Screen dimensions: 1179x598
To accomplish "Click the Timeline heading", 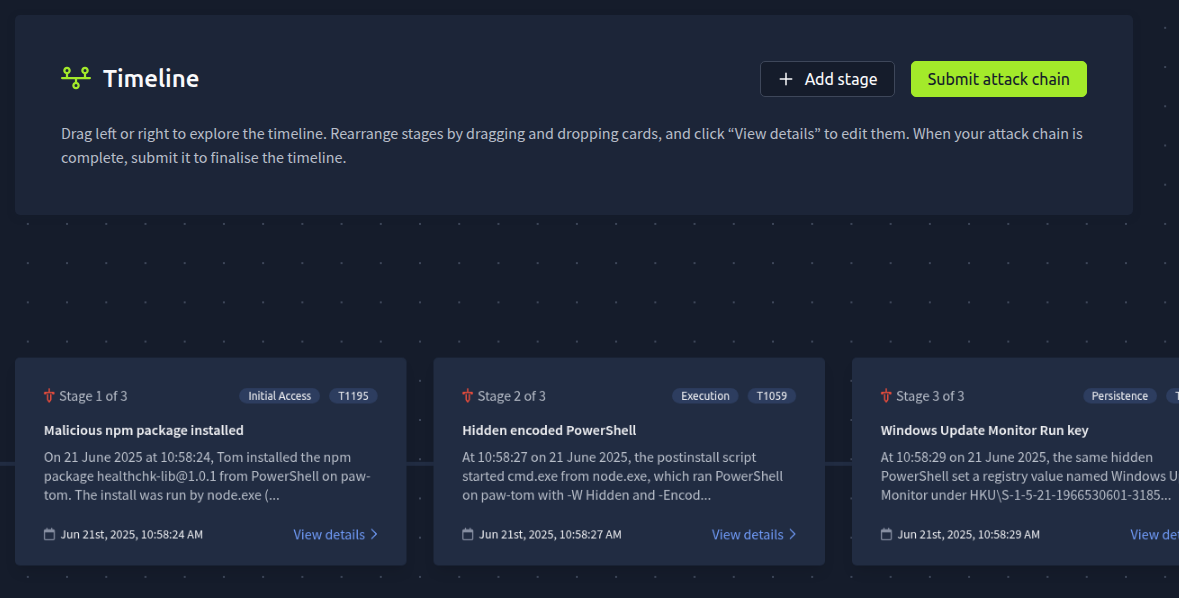I will (x=151, y=78).
